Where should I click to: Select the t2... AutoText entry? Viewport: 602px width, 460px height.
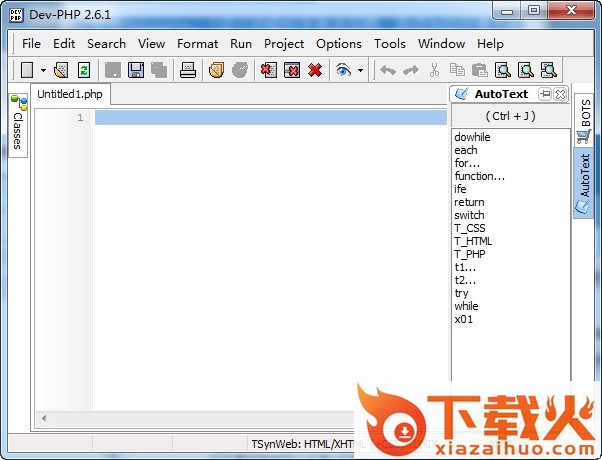[x=465, y=280]
